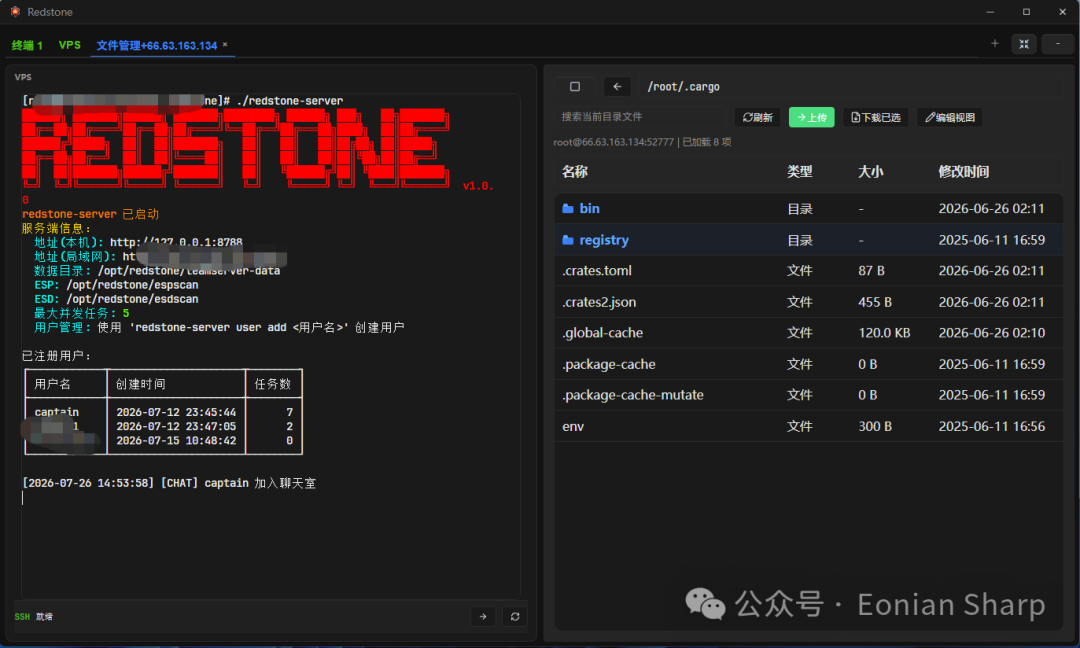Click the folder icon beside registry
Viewport: 1080px width, 648px height.
pyautogui.click(x=568, y=240)
